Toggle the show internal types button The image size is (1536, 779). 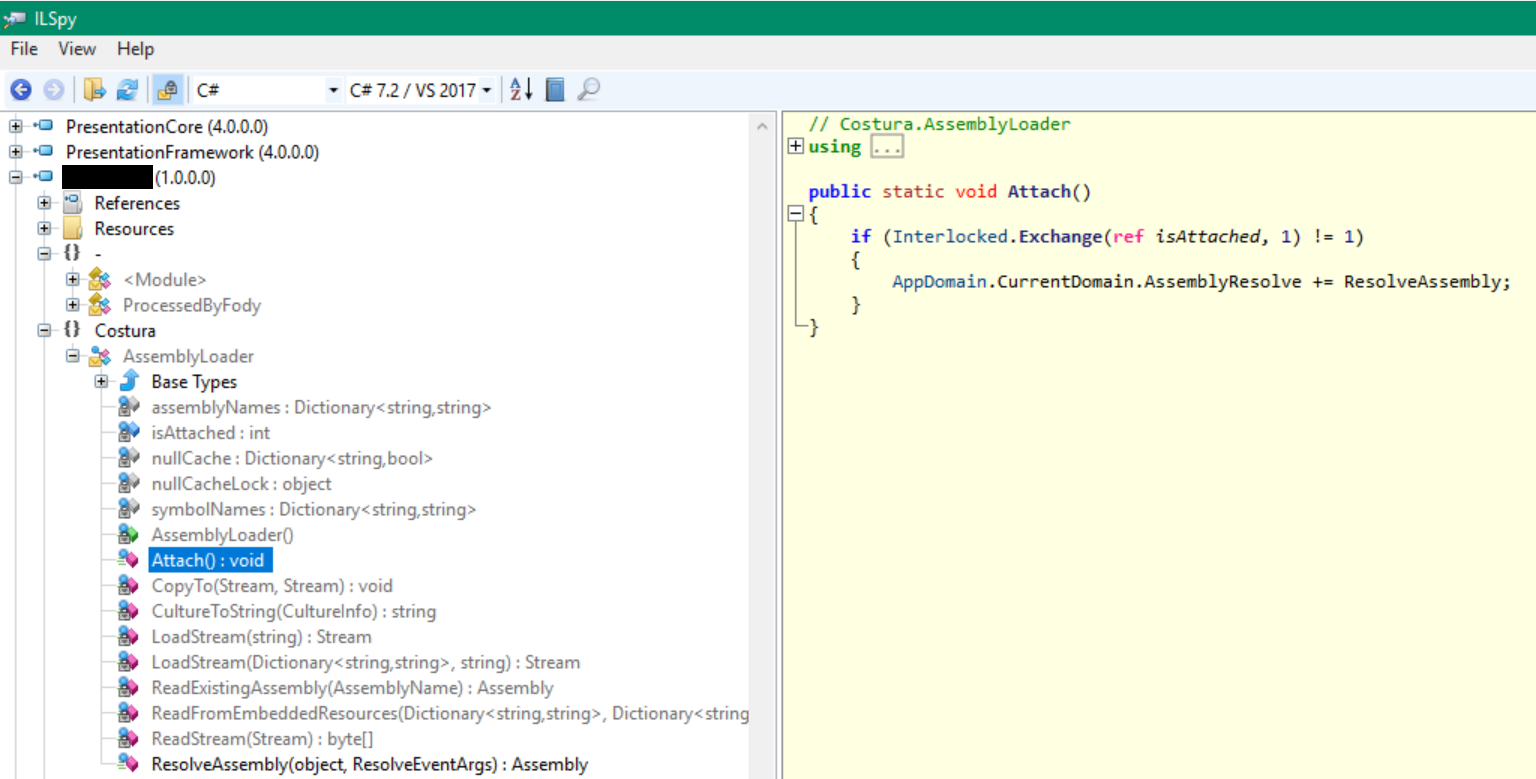point(167,90)
